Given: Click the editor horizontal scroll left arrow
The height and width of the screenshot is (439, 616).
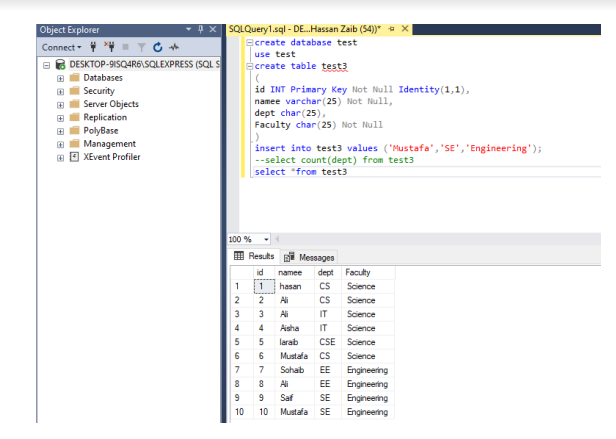Looking at the screenshot, I should (277, 239).
